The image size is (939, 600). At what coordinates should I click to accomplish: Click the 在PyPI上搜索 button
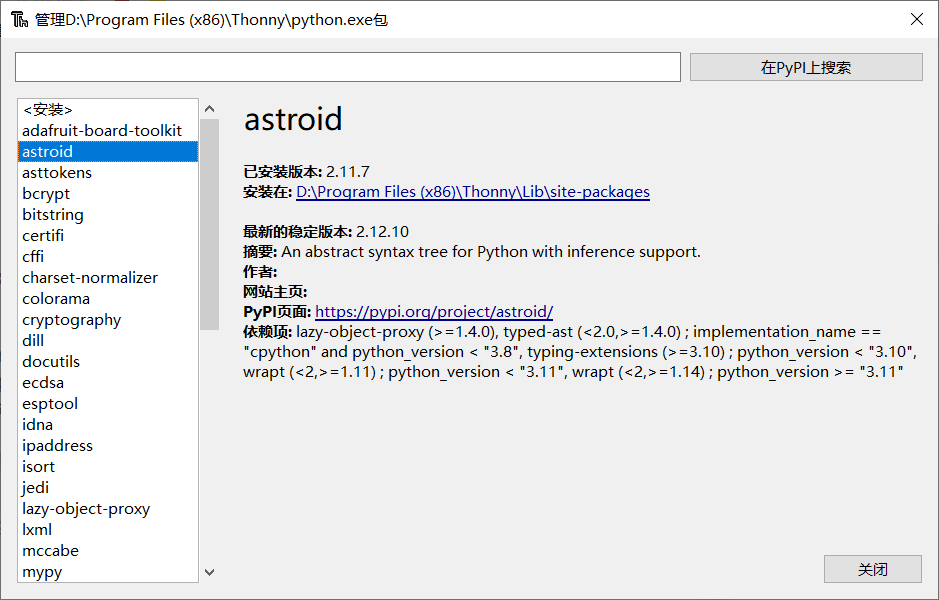pos(806,66)
